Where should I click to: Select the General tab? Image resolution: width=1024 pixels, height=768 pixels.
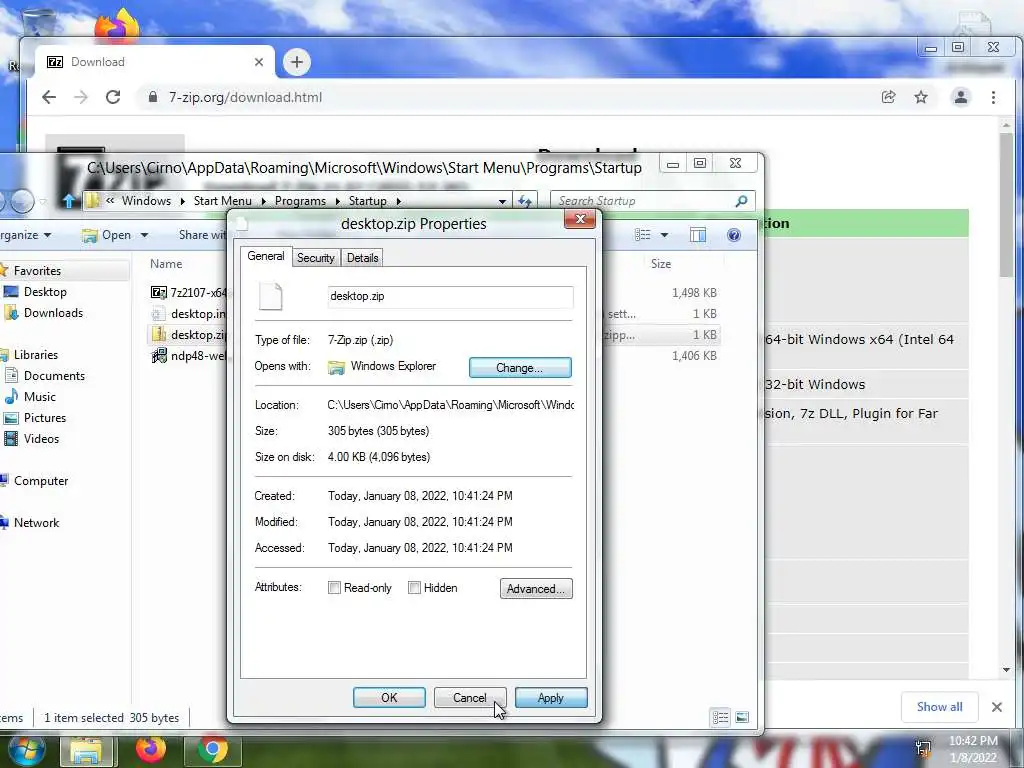(x=265, y=256)
